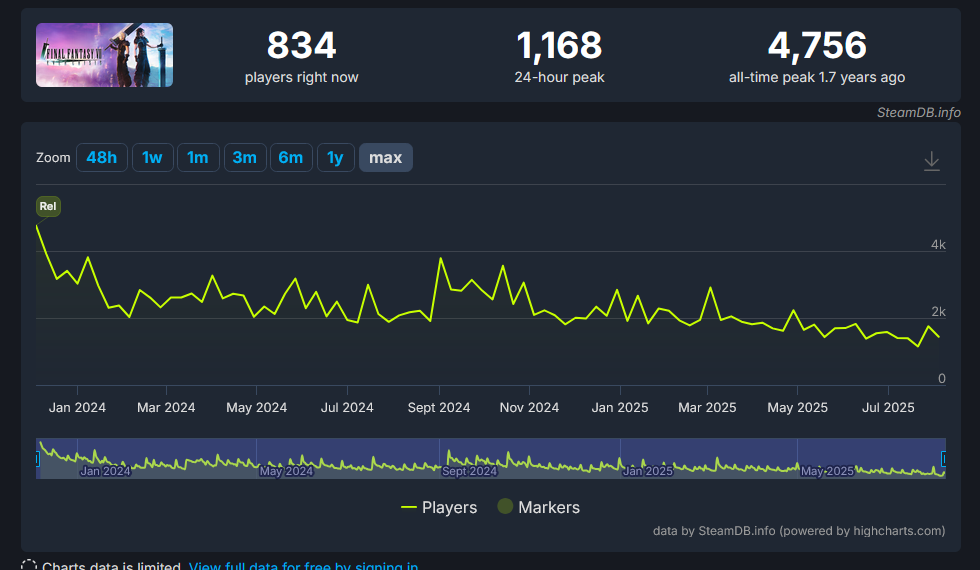
Task: Select the 3m zoom range
Action: [245, 158]
